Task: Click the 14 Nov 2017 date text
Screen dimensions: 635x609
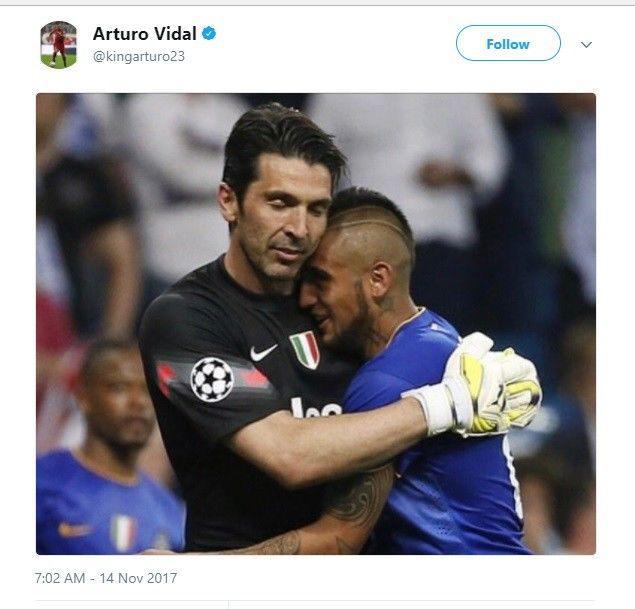Action: (138, 578)
